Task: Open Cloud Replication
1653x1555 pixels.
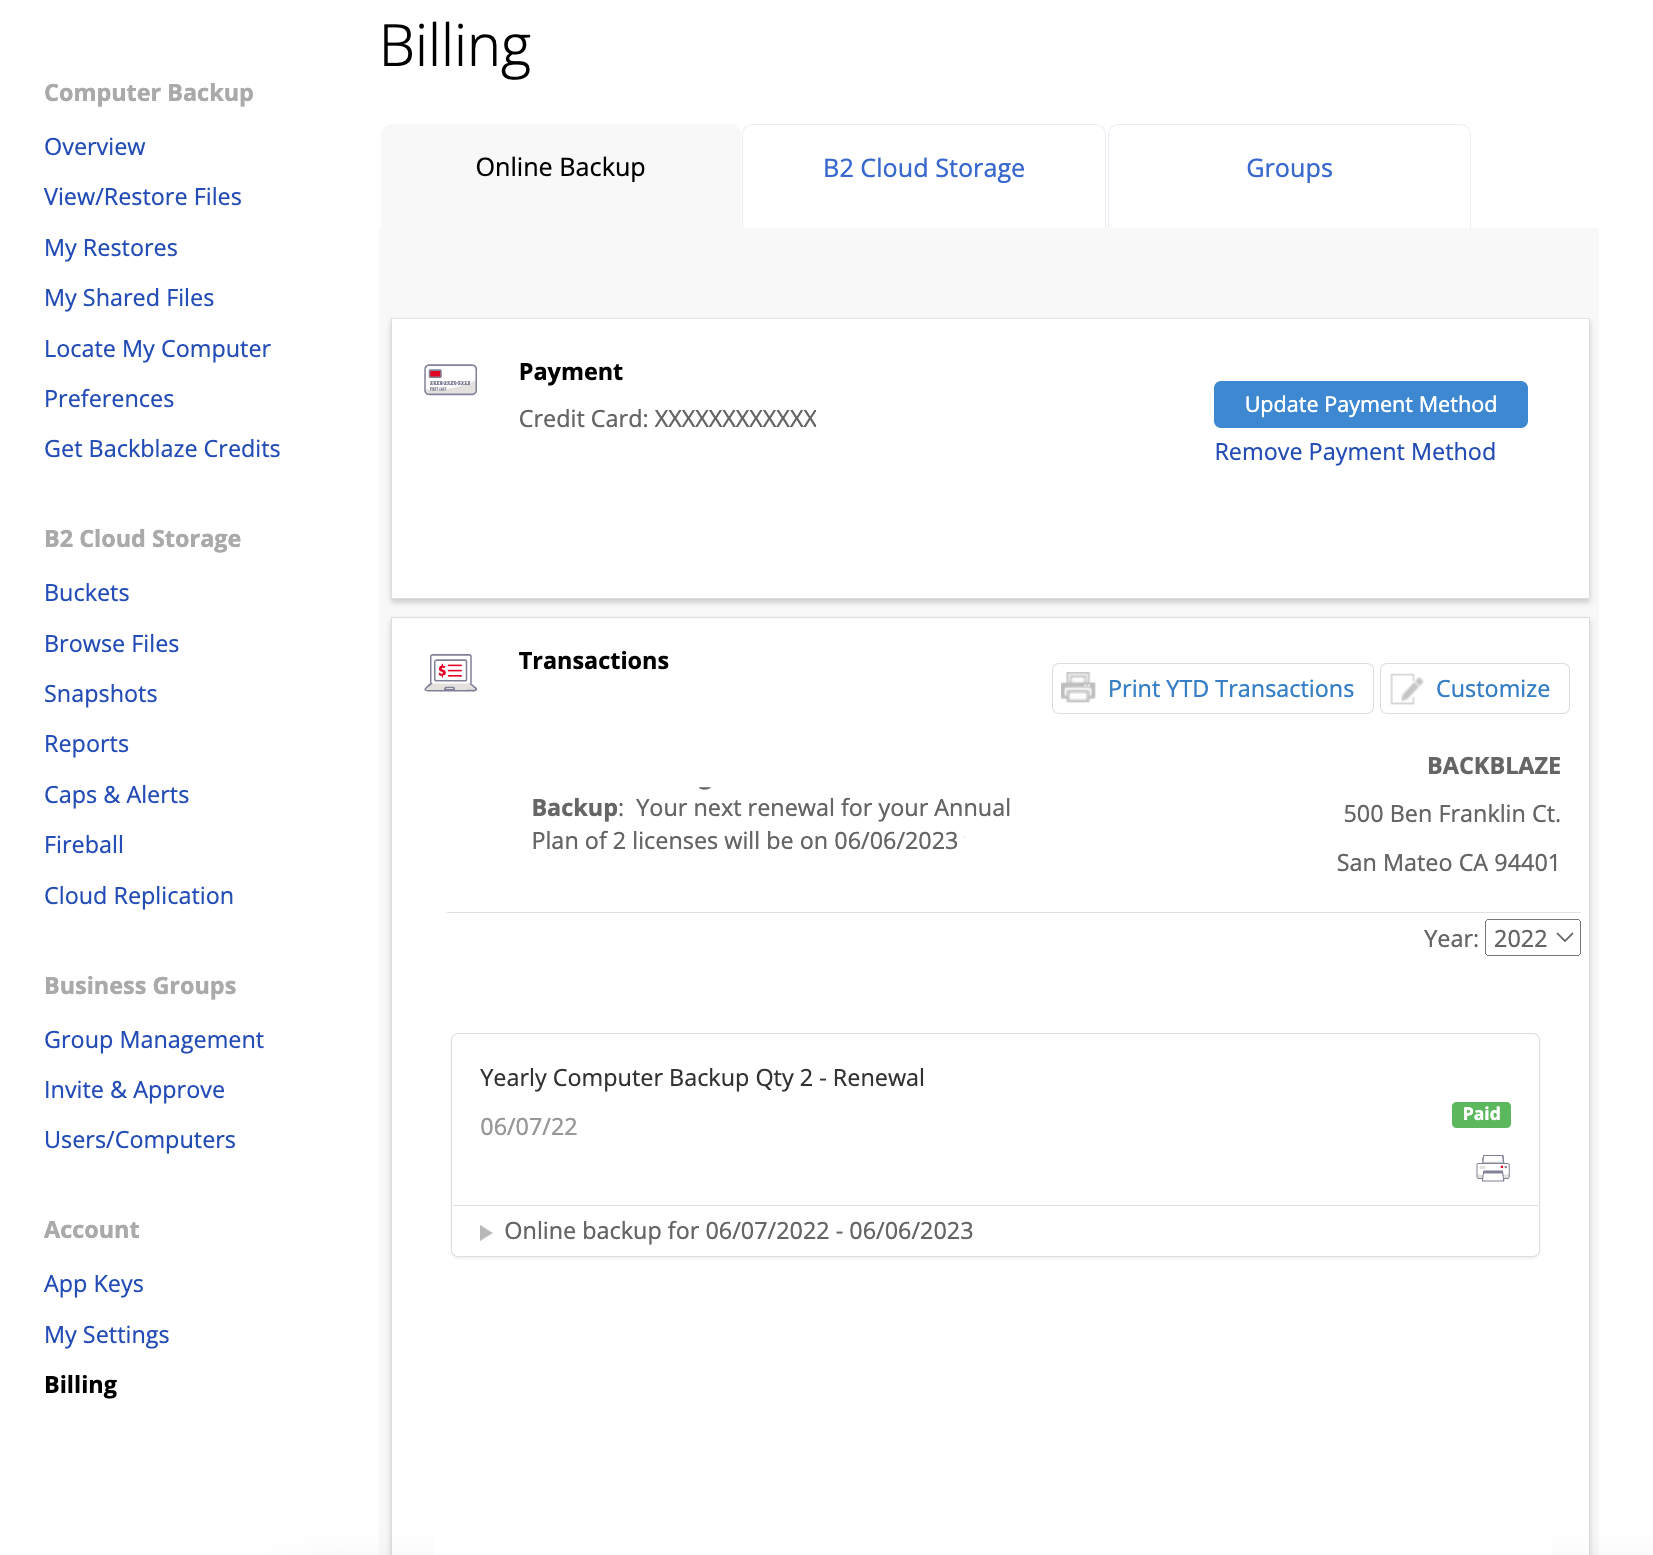Action: 139,896
